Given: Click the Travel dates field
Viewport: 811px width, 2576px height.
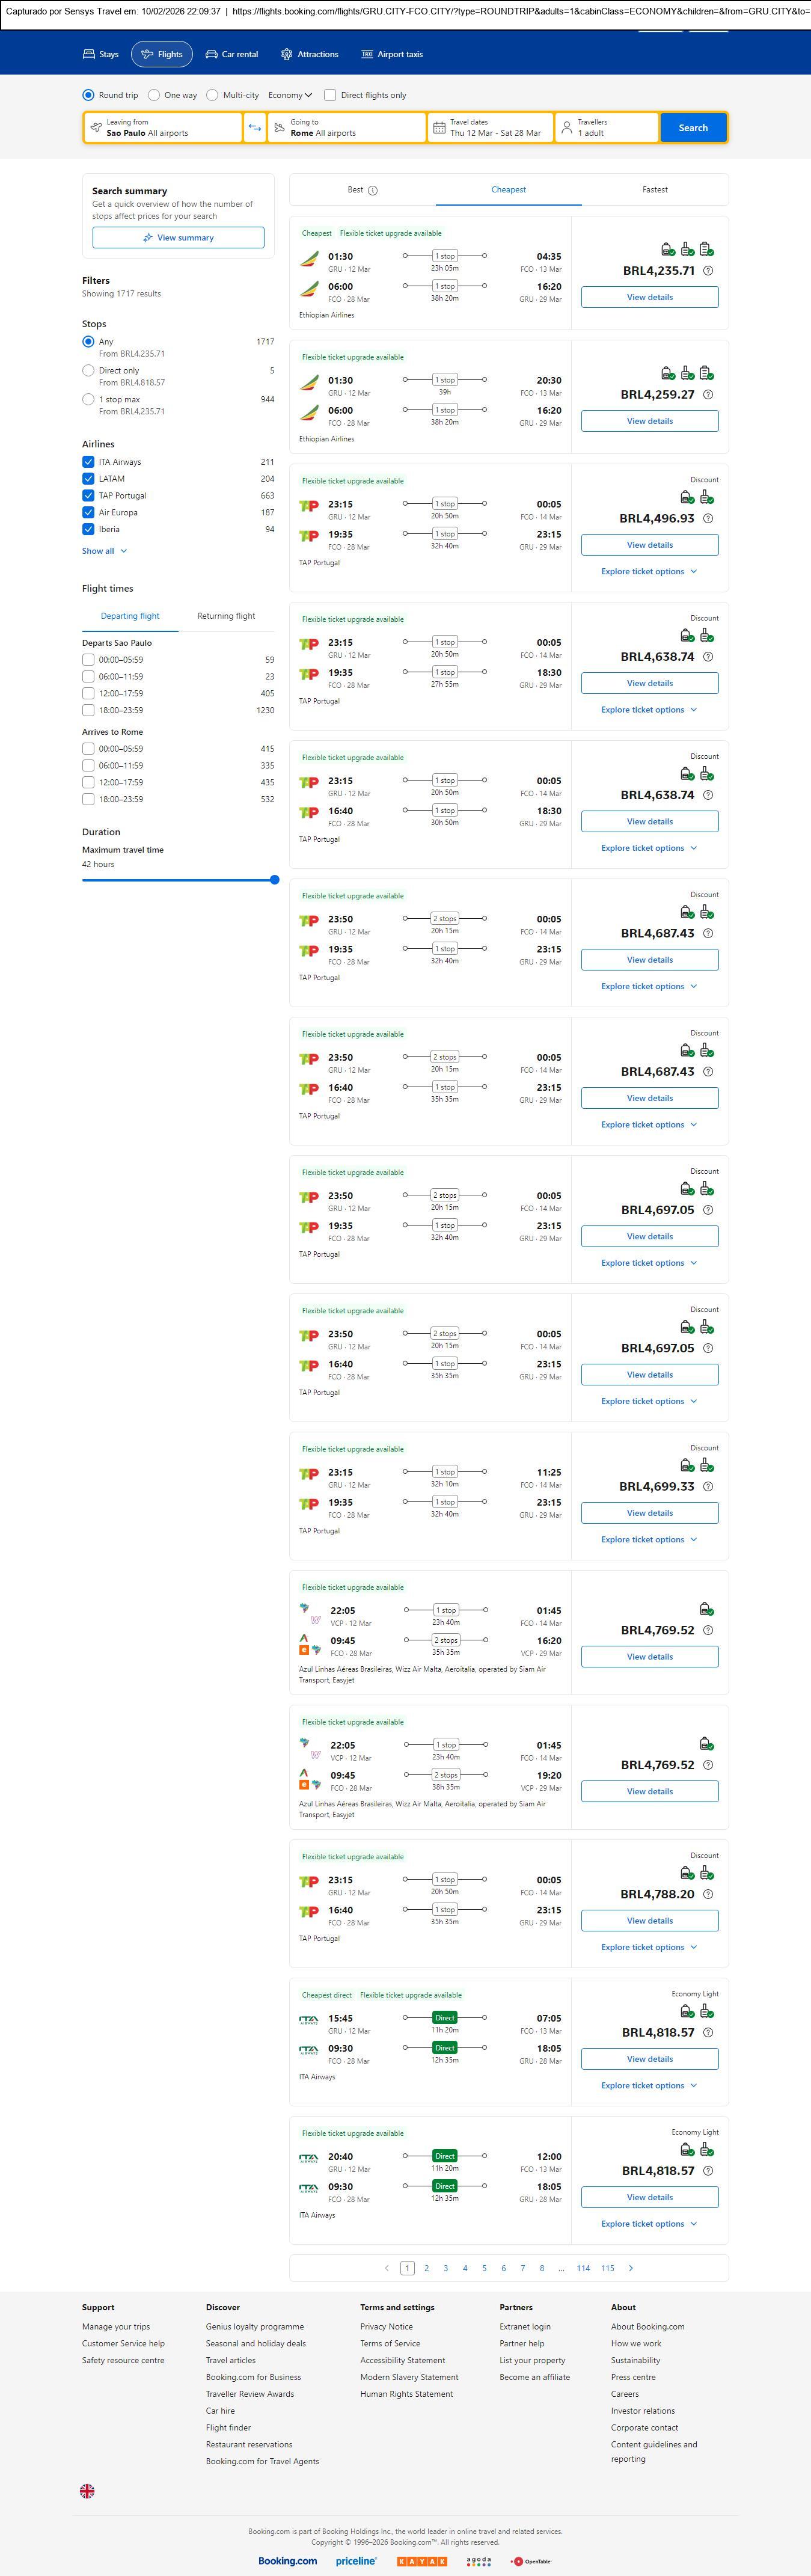Looking at the screenshot, I should point(491,128).
